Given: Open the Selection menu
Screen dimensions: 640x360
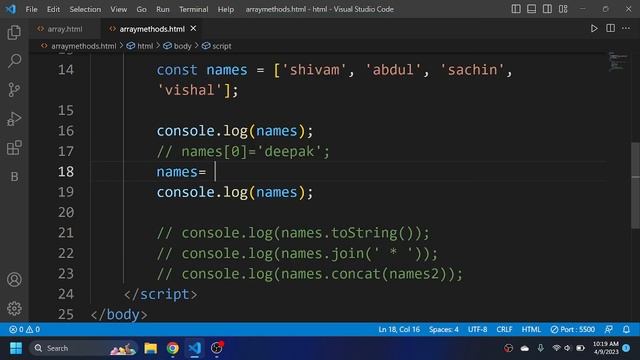Looking at the screenshot, I should pyautogui.click(x=85, y=9).
